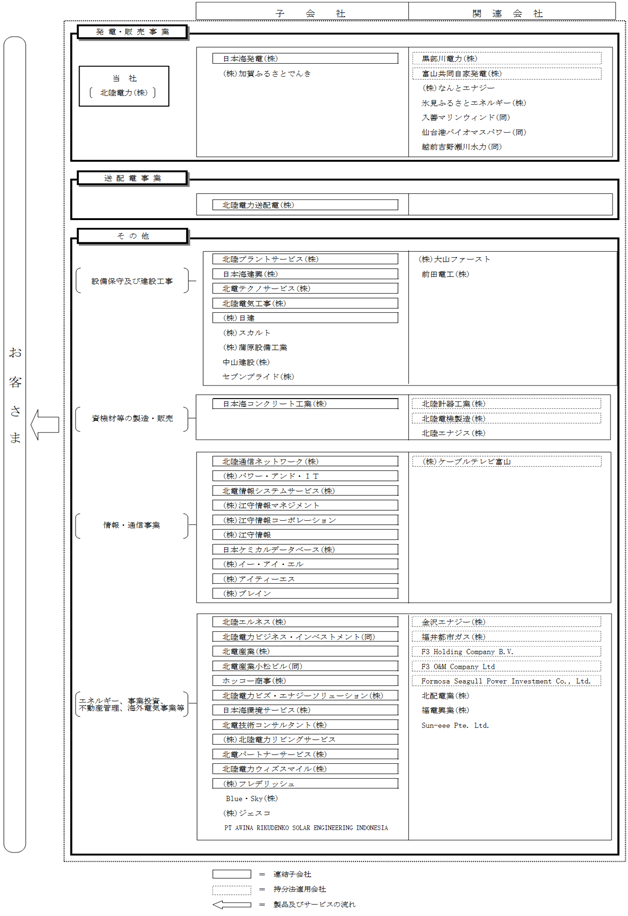
Task: Select 福井都市ガス(株) dotted box
Action: point(506,637)
